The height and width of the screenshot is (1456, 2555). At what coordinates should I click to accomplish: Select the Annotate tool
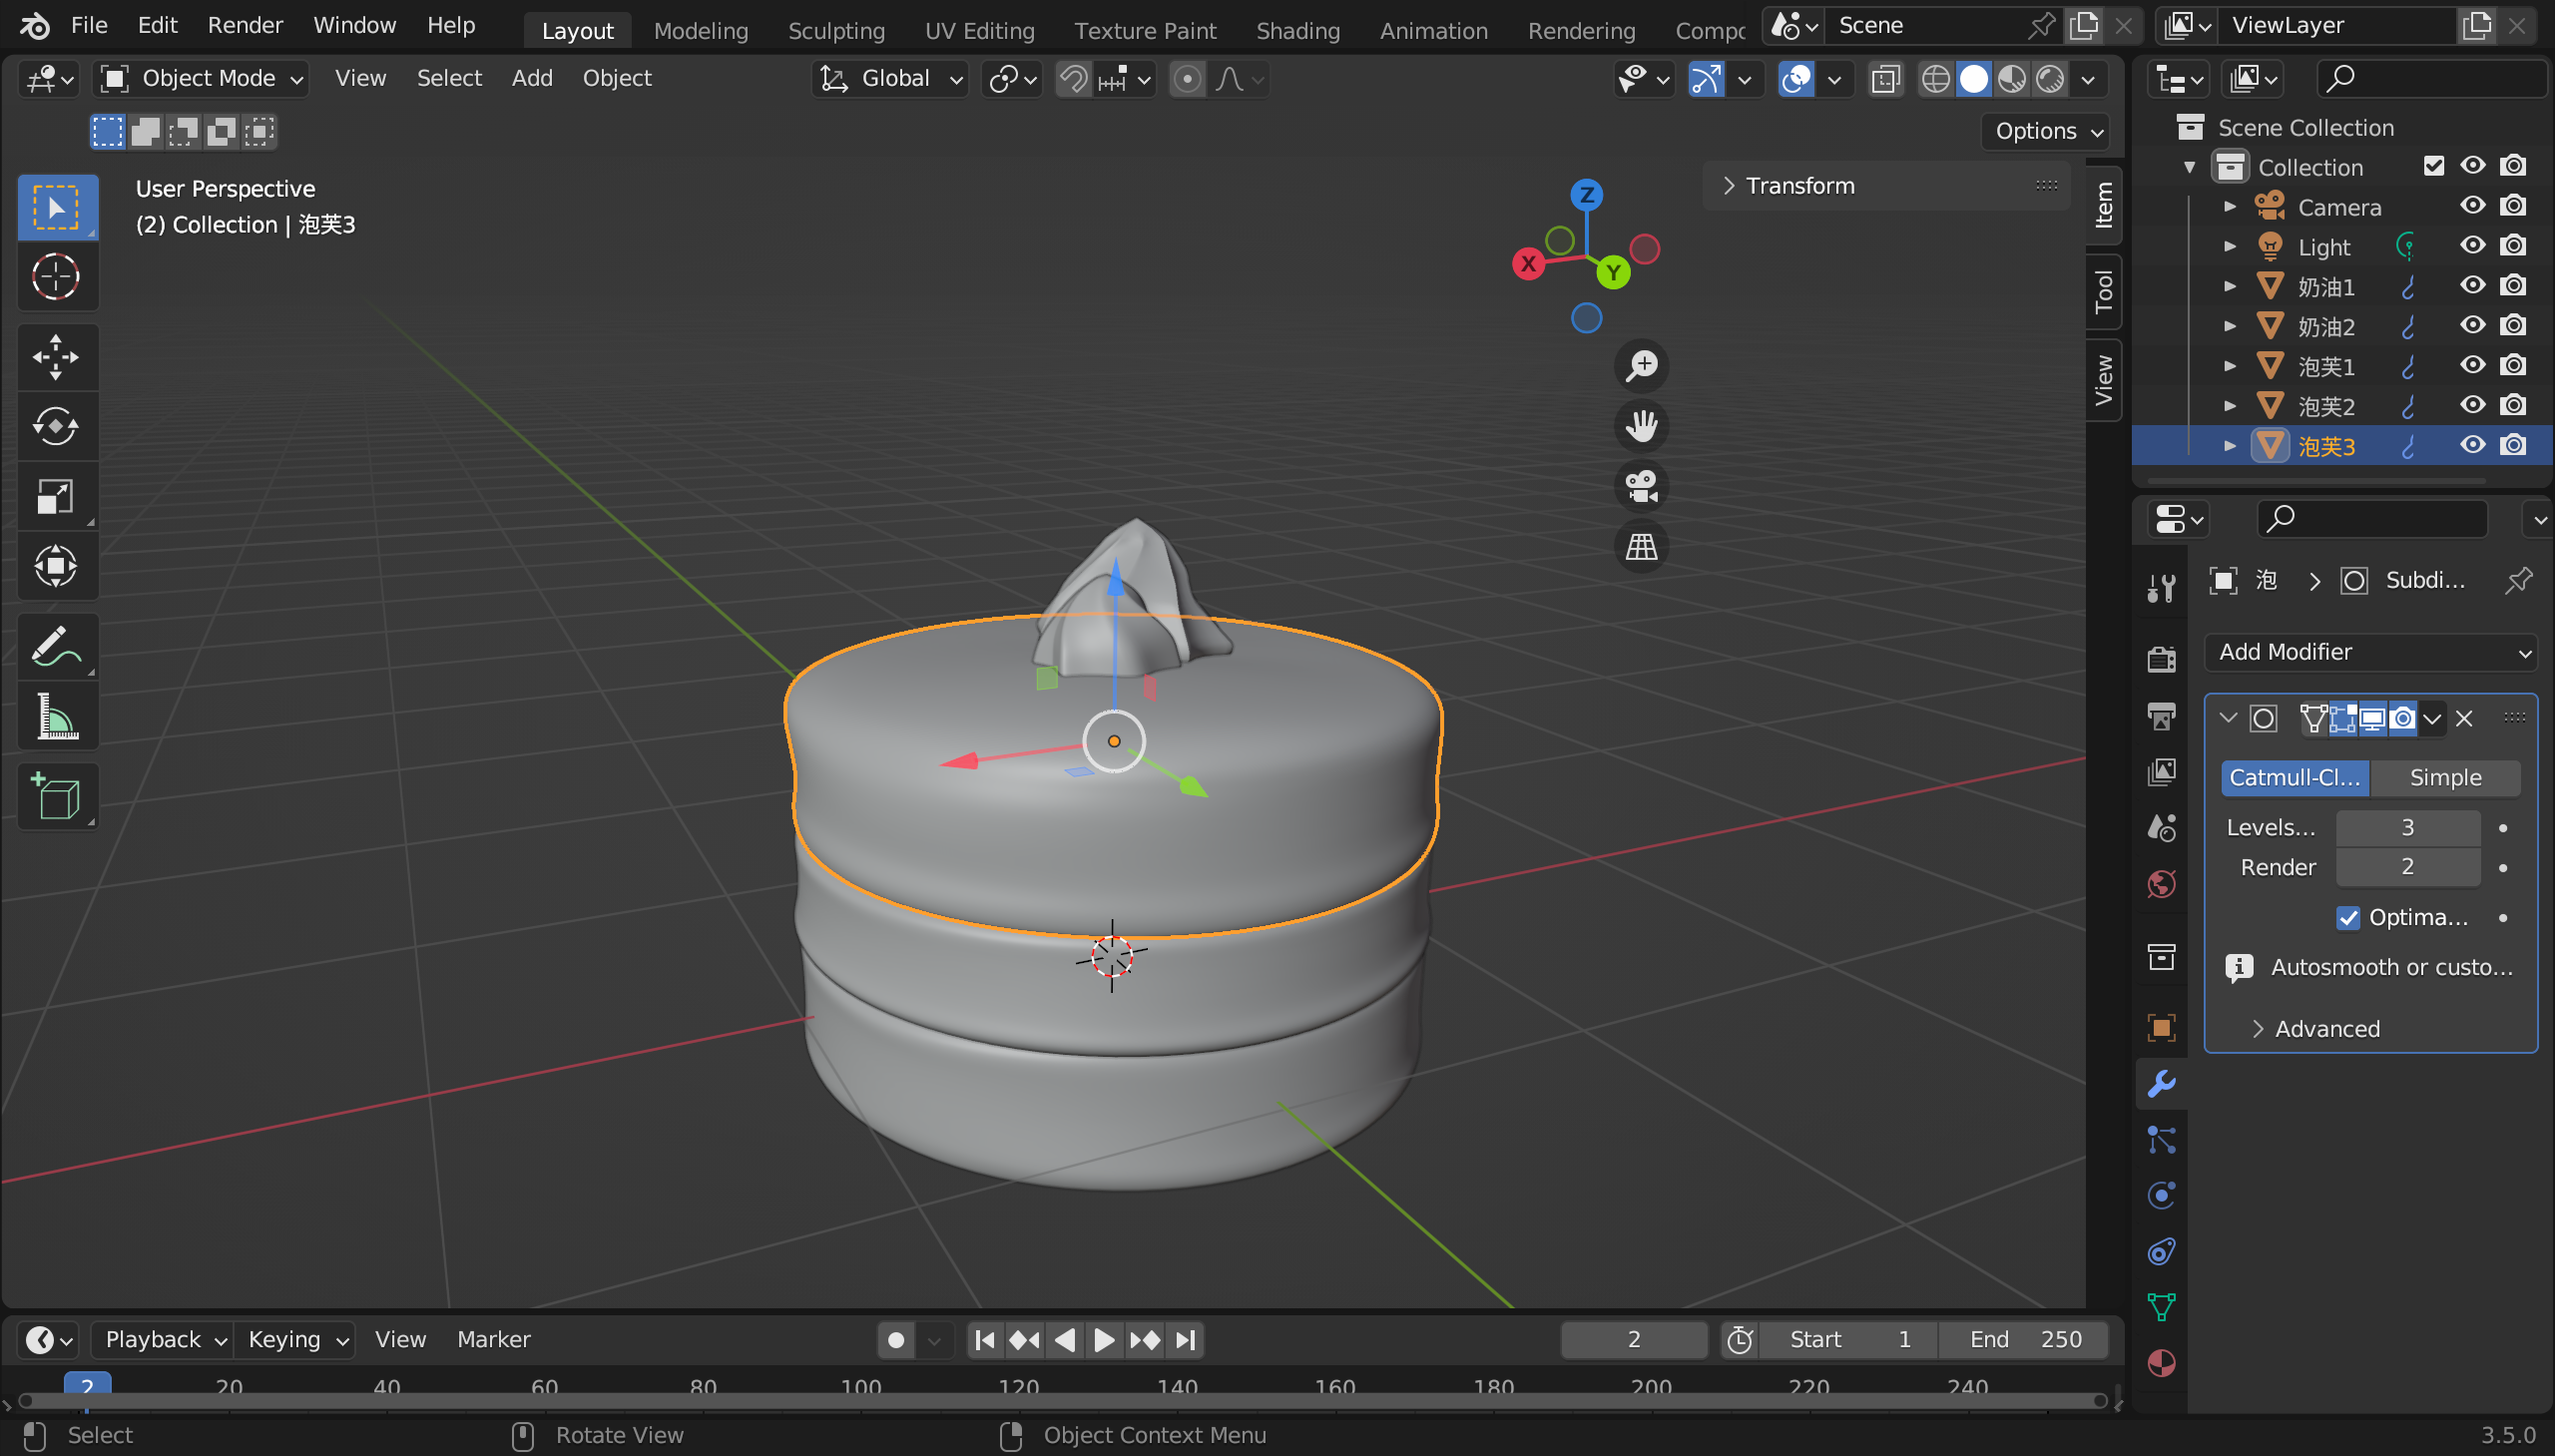point(56,647)
